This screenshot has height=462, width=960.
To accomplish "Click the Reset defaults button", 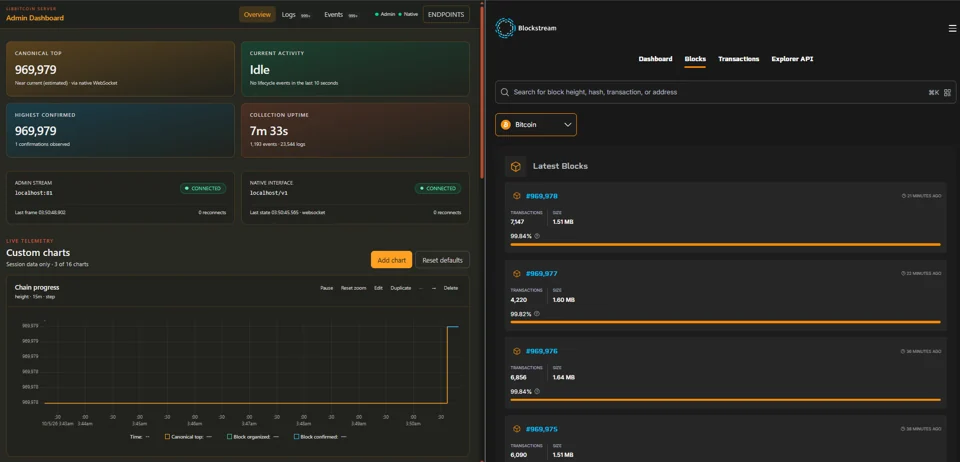I will pyautogui.click(x=442, y=260).
